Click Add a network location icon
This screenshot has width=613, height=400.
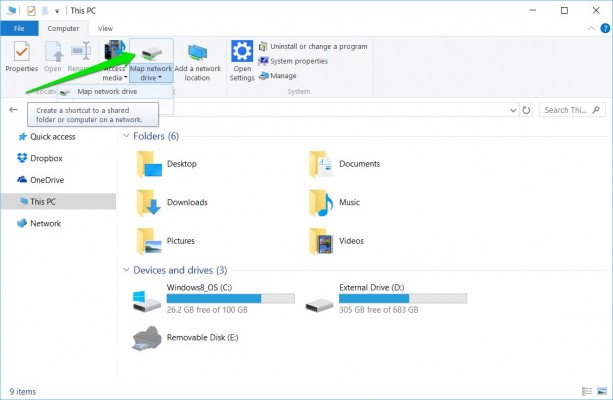197,61
